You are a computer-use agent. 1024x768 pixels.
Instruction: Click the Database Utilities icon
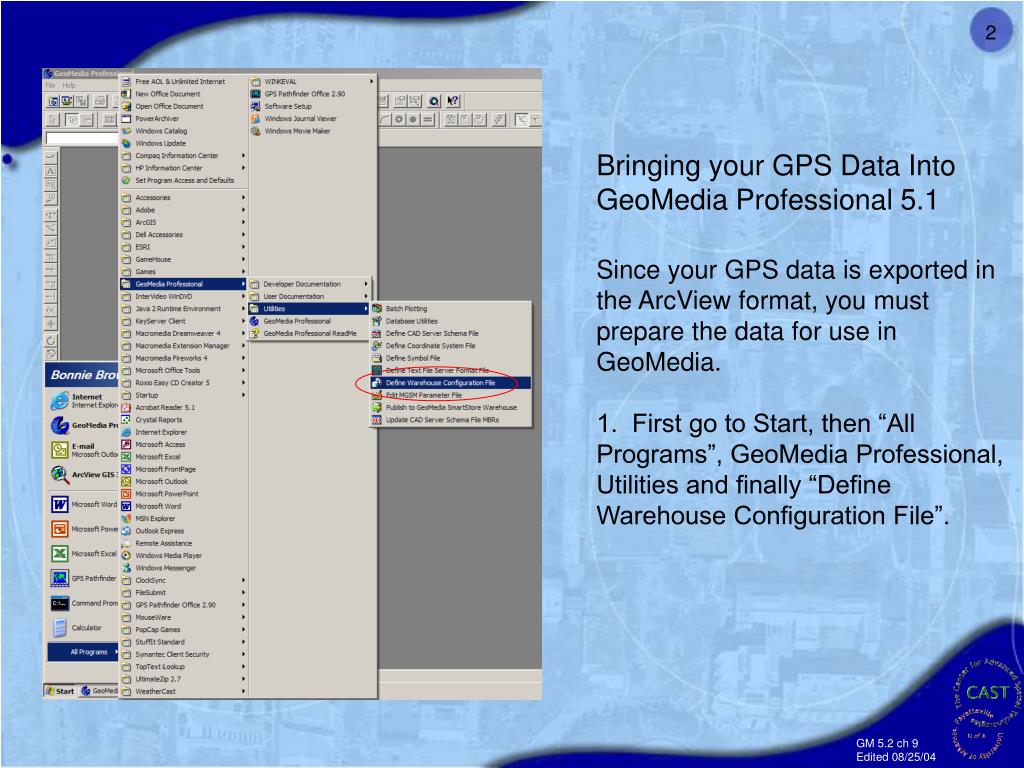(x=377, y=321)
